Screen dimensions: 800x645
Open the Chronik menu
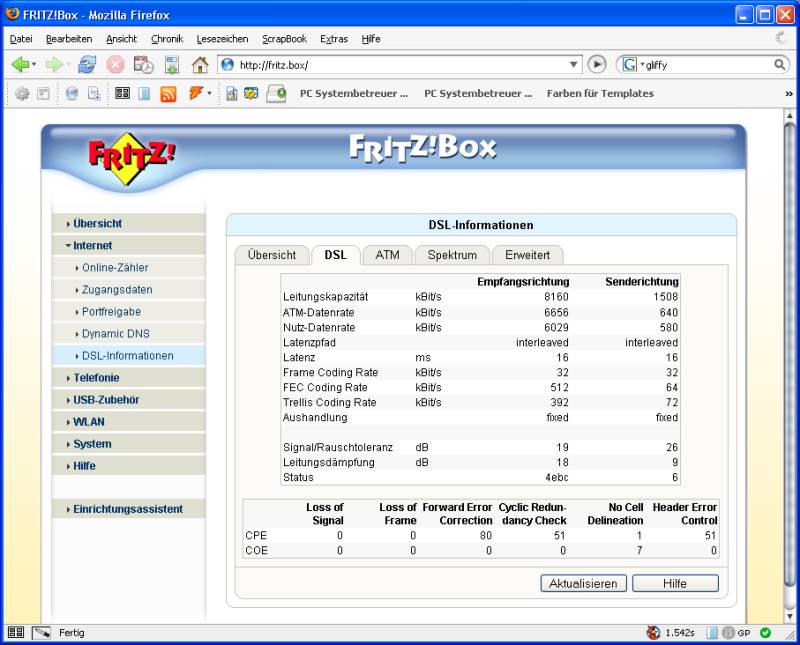(x=167, y=39)
